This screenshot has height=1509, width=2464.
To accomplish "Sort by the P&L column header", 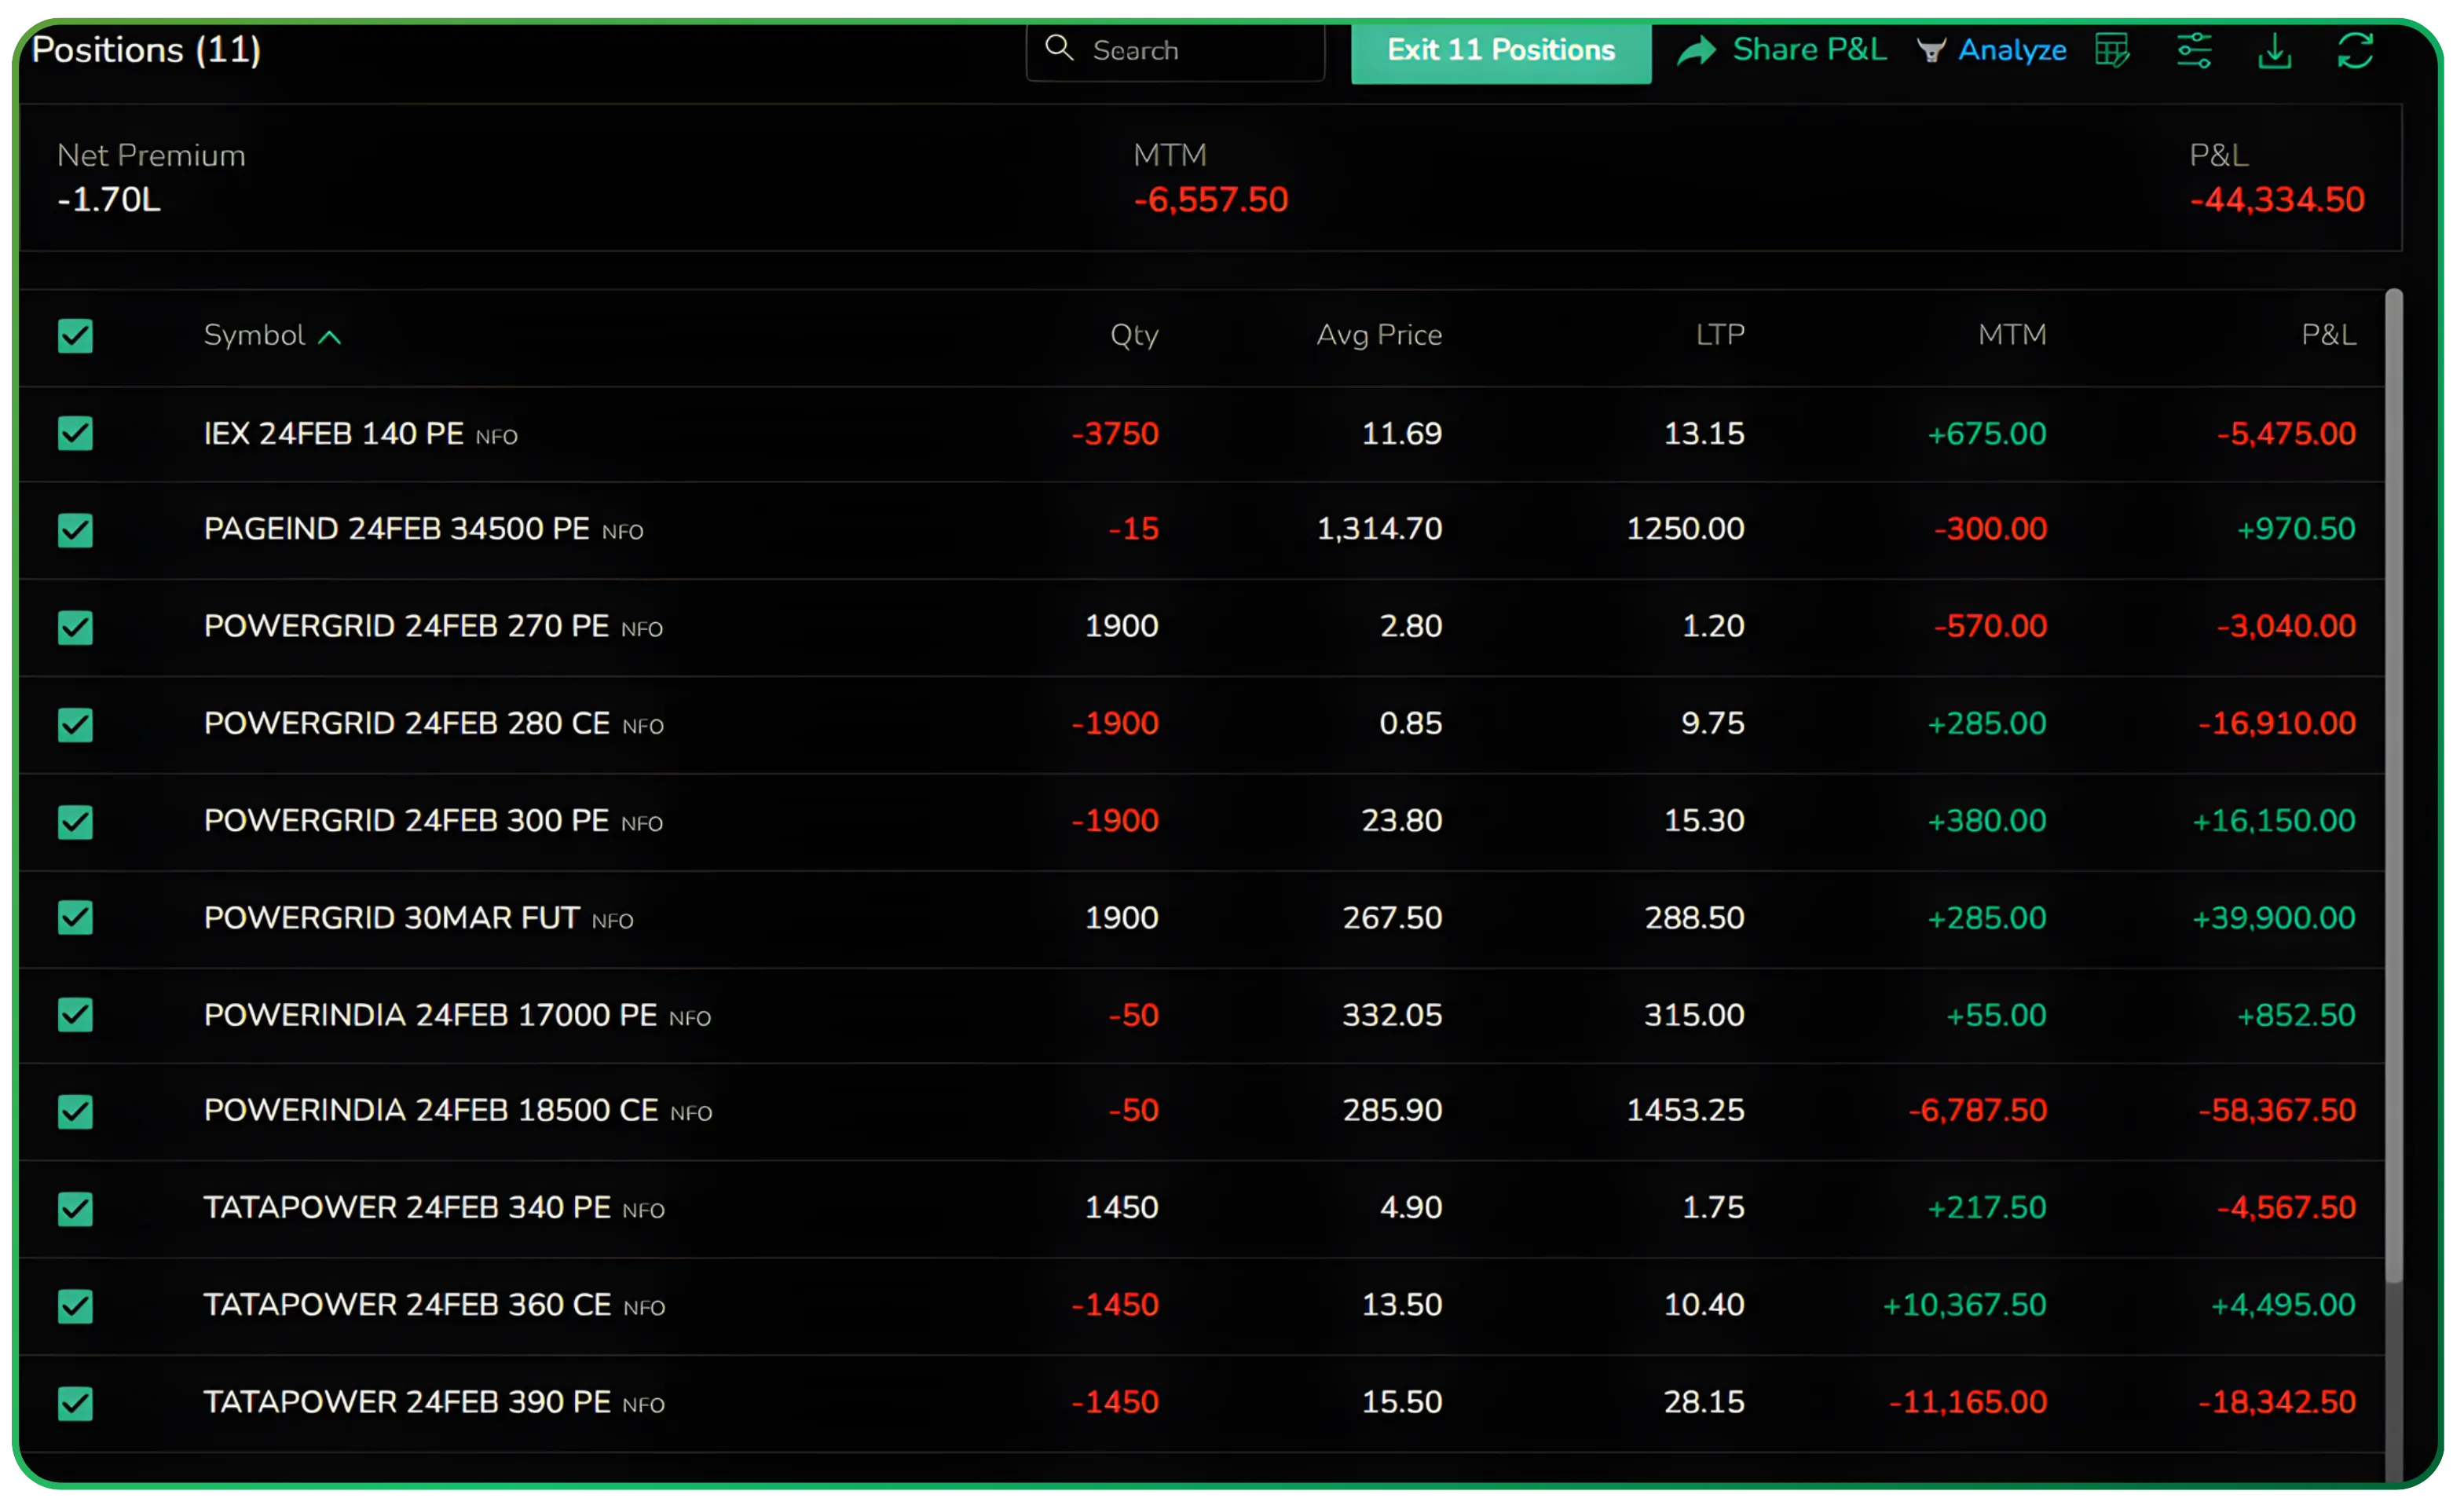I will click(2327, 335).
